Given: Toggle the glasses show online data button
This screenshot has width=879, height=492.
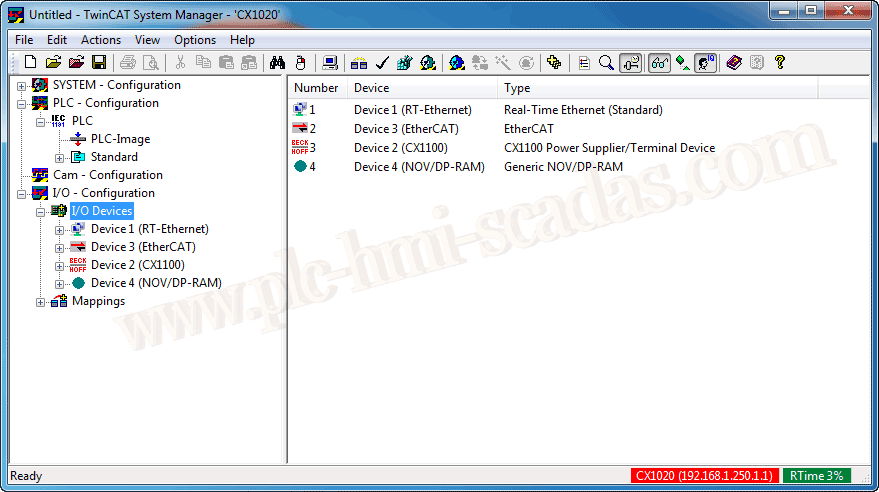Looking at the screenshot, I should (659, 63).
